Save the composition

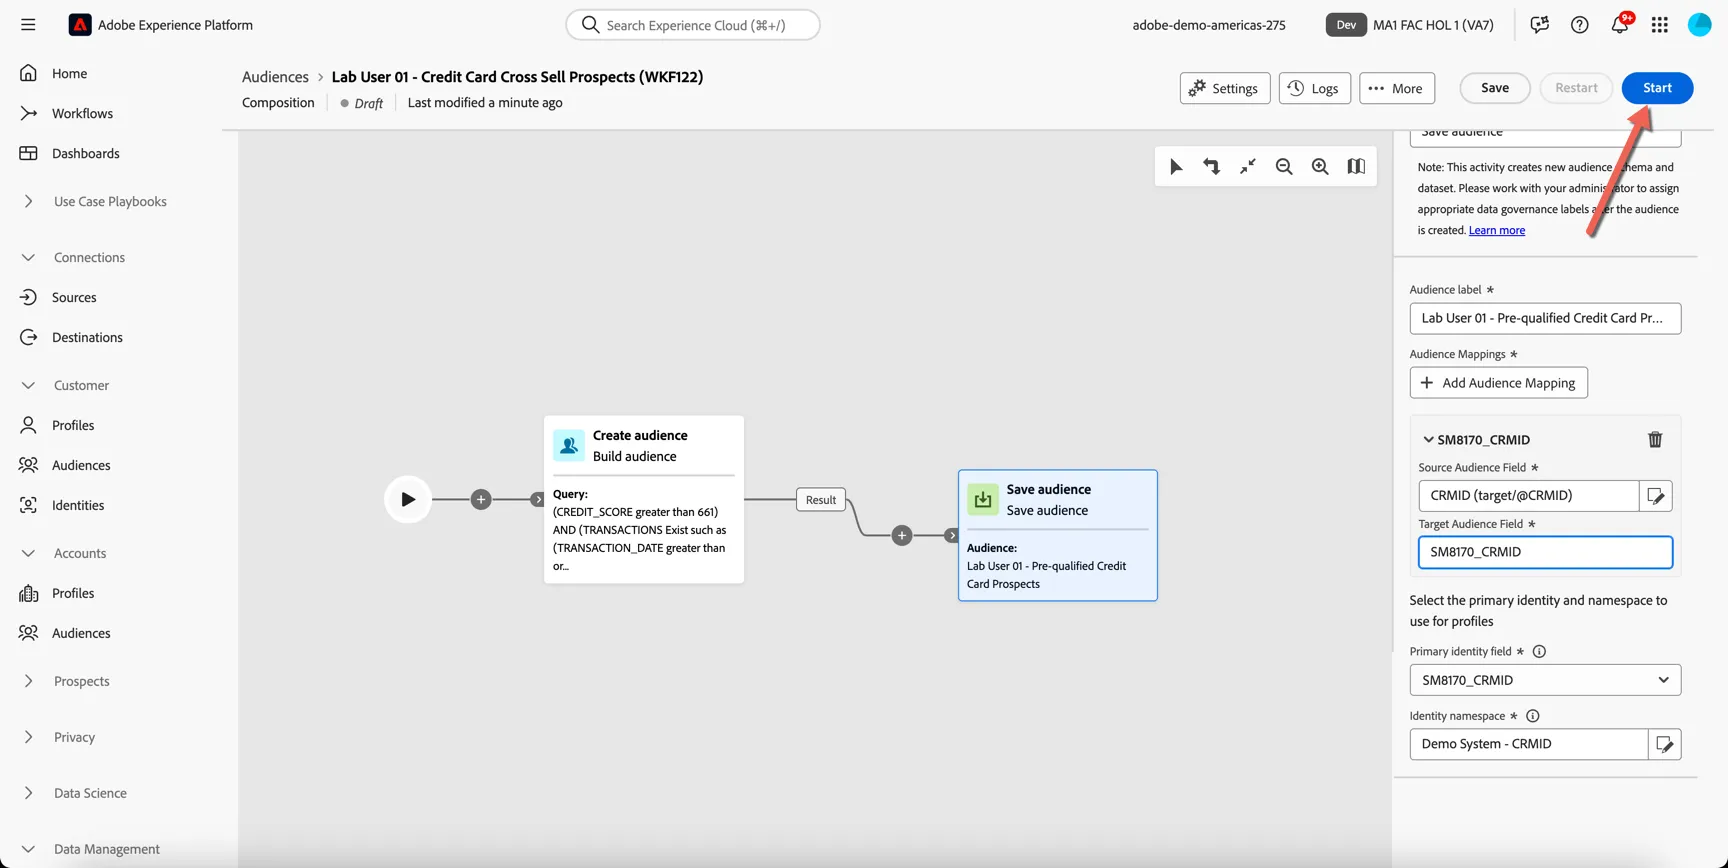1495,88
